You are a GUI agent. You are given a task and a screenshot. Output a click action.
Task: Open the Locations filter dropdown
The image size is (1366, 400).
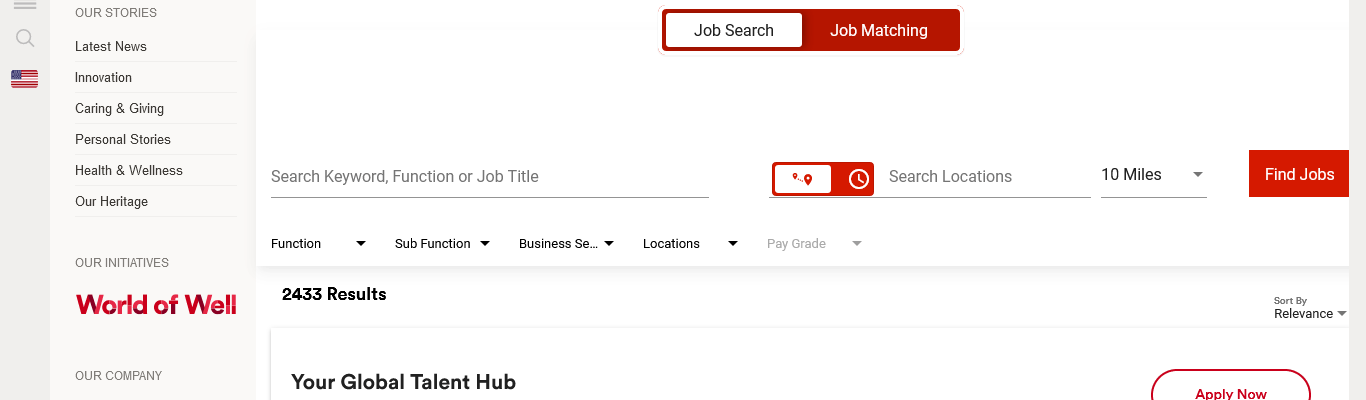pyautogui.click(x=690, y=244)
